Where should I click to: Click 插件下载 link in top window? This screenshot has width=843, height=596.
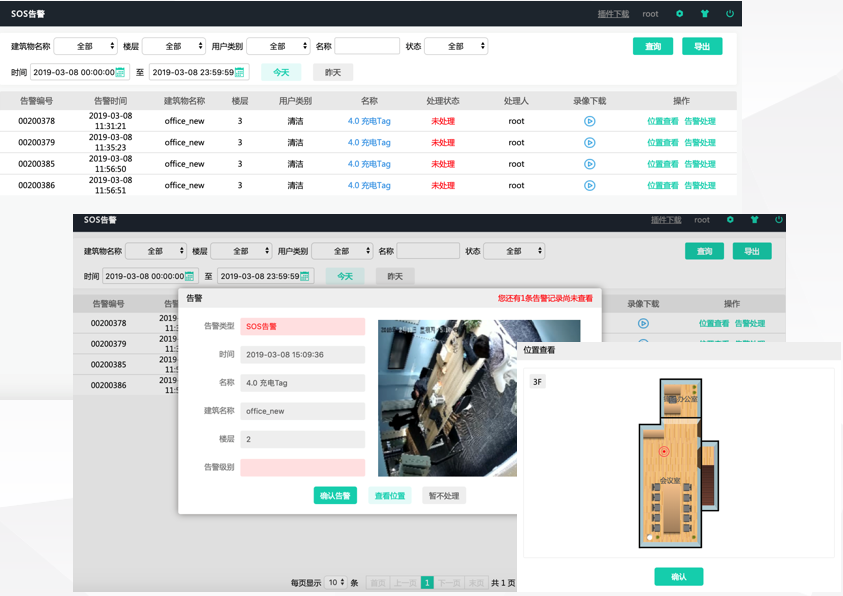[x=613, y=14]
